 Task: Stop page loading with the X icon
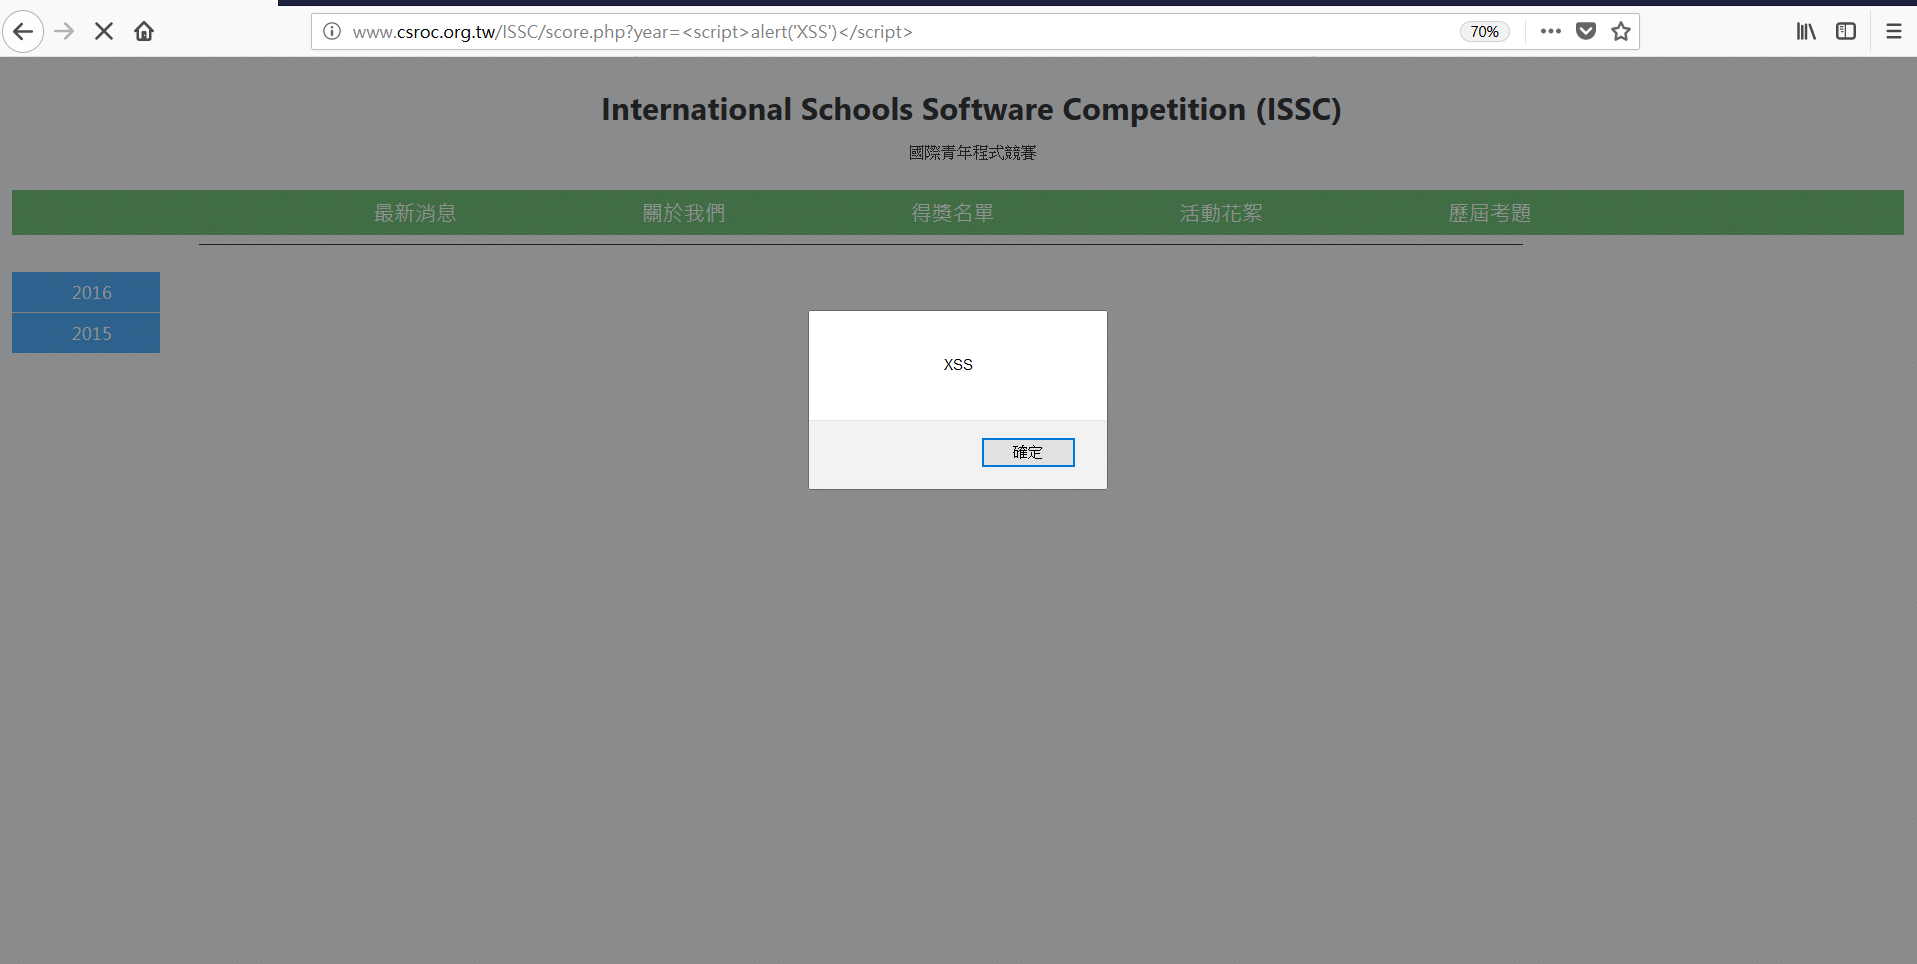[104, 31]
